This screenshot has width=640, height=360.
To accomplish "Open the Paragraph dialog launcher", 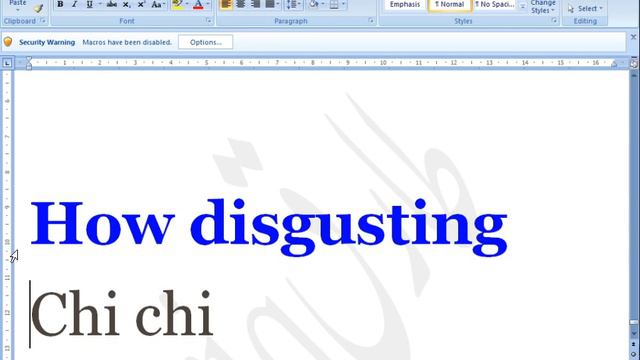I will [x=371, y=20].
